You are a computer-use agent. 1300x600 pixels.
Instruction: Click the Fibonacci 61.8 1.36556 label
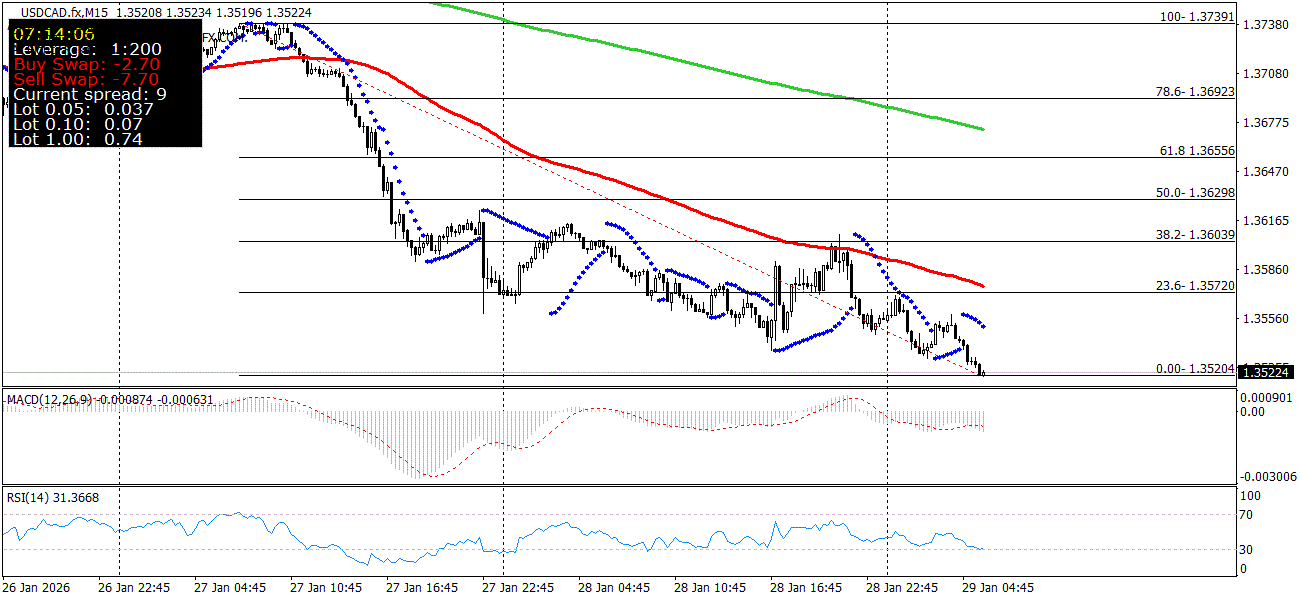[x=1197, y=150]
